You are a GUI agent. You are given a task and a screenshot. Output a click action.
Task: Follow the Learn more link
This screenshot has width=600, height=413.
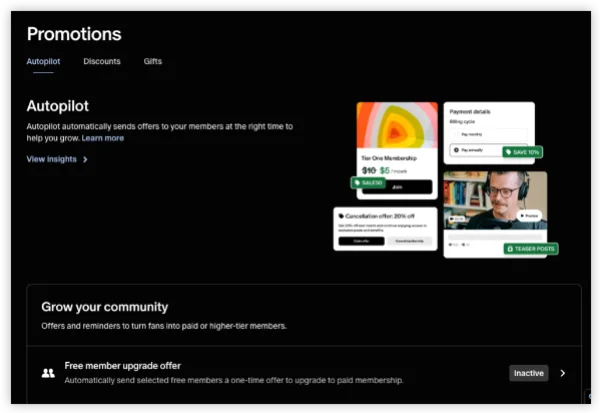(x=103, y=138)
